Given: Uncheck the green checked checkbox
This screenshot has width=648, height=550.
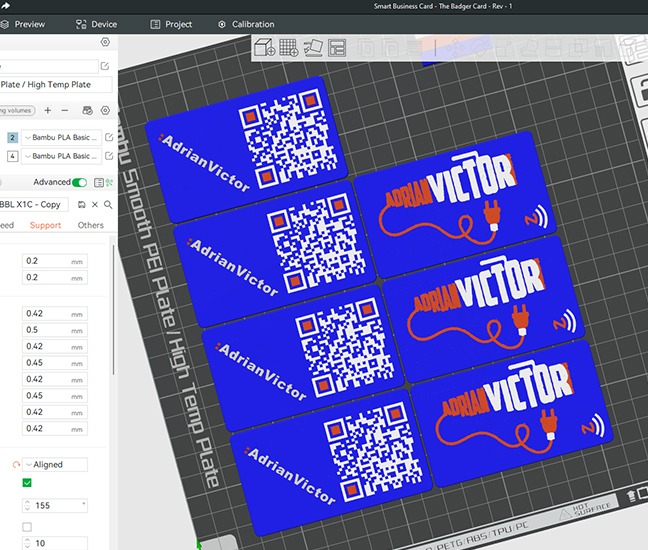Looking at the screenshot, I should (x=27, y=483).
